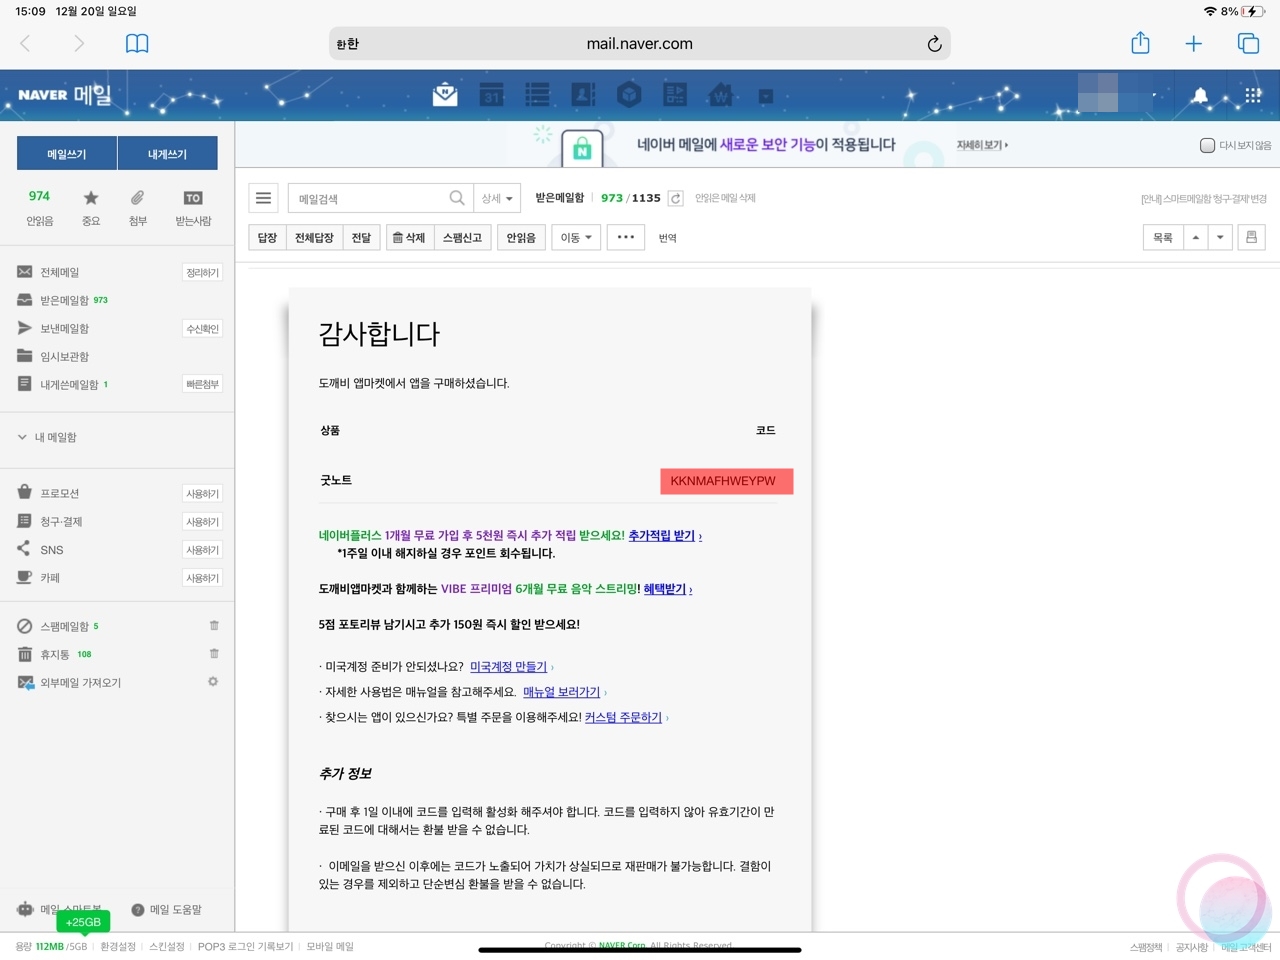The width and height of the screenshot is (1280, 960).
Task: Click 전체답장 reply-all button
Action: click(x=314, y=238)
